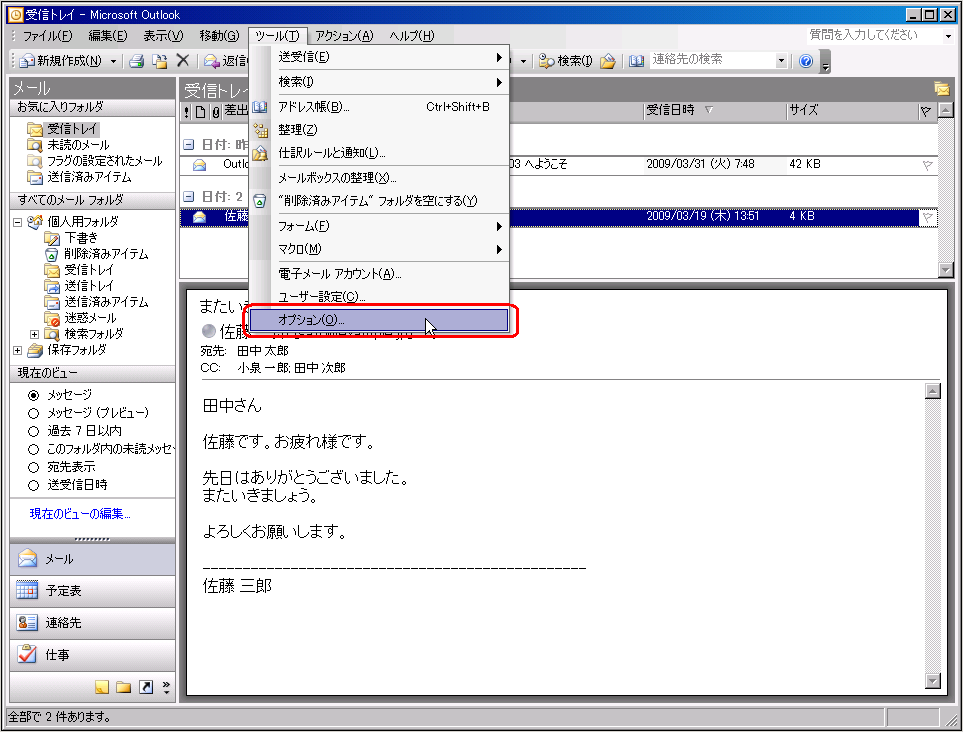The height and width of the screenshot is (732, 963).
Task: Open the Tasks (仕事) navigation button
Action: click(x=92, y=655)
